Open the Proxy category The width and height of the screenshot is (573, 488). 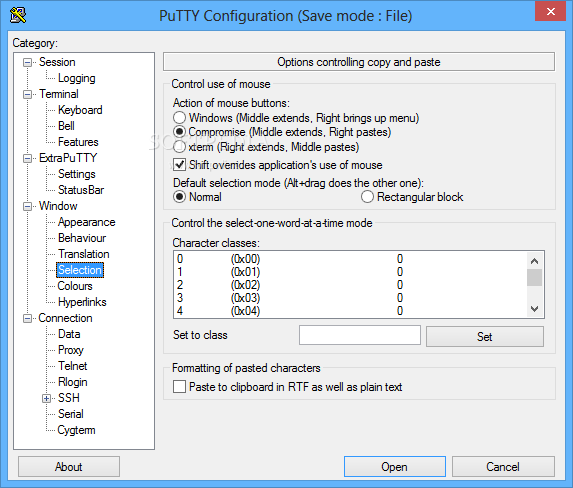click(71, 350)
